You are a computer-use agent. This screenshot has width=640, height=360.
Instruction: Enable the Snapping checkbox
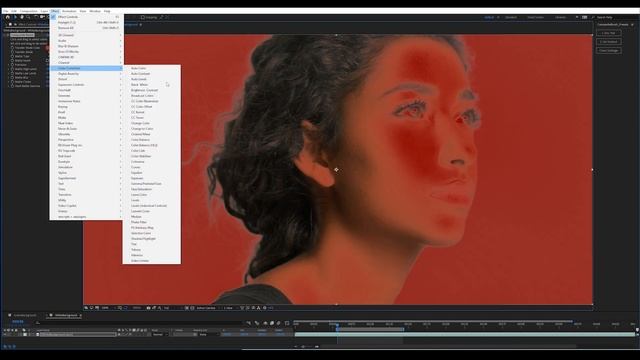[143, 18]
